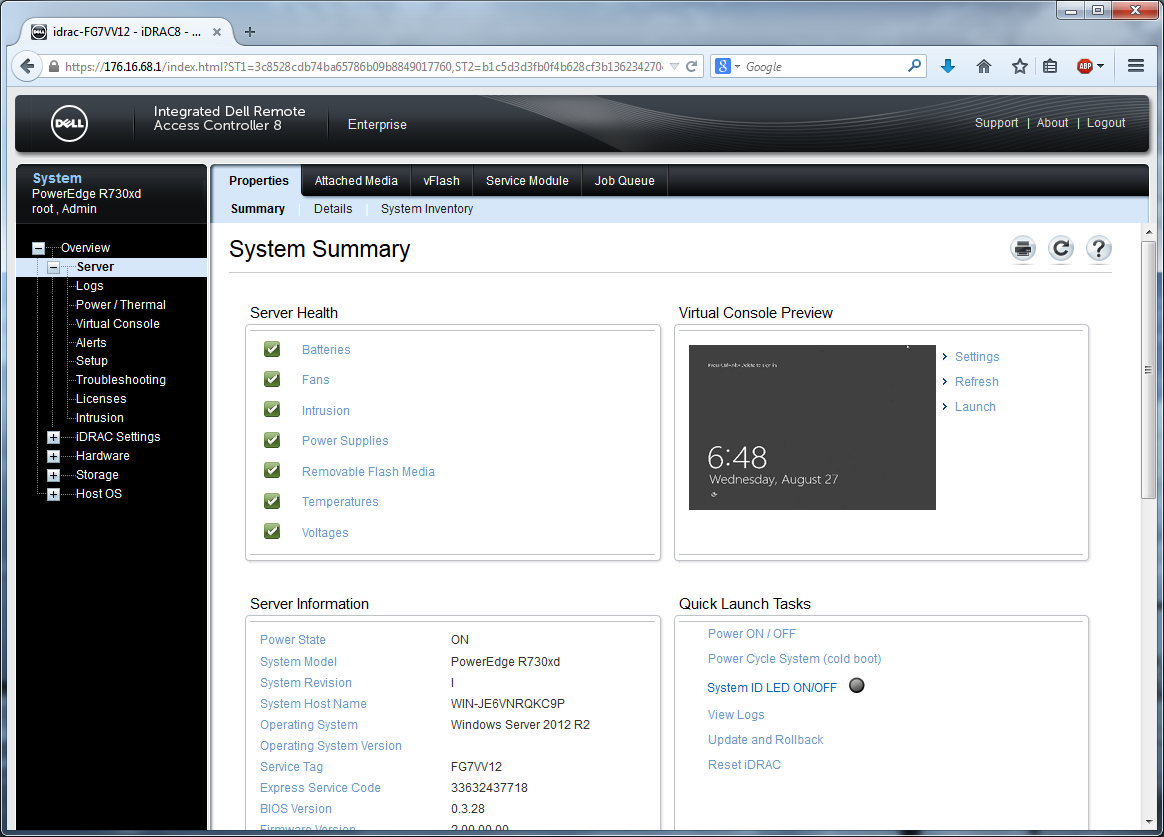Switch to the Attached Media tab
1164x837 pixels.
[356, 181]
